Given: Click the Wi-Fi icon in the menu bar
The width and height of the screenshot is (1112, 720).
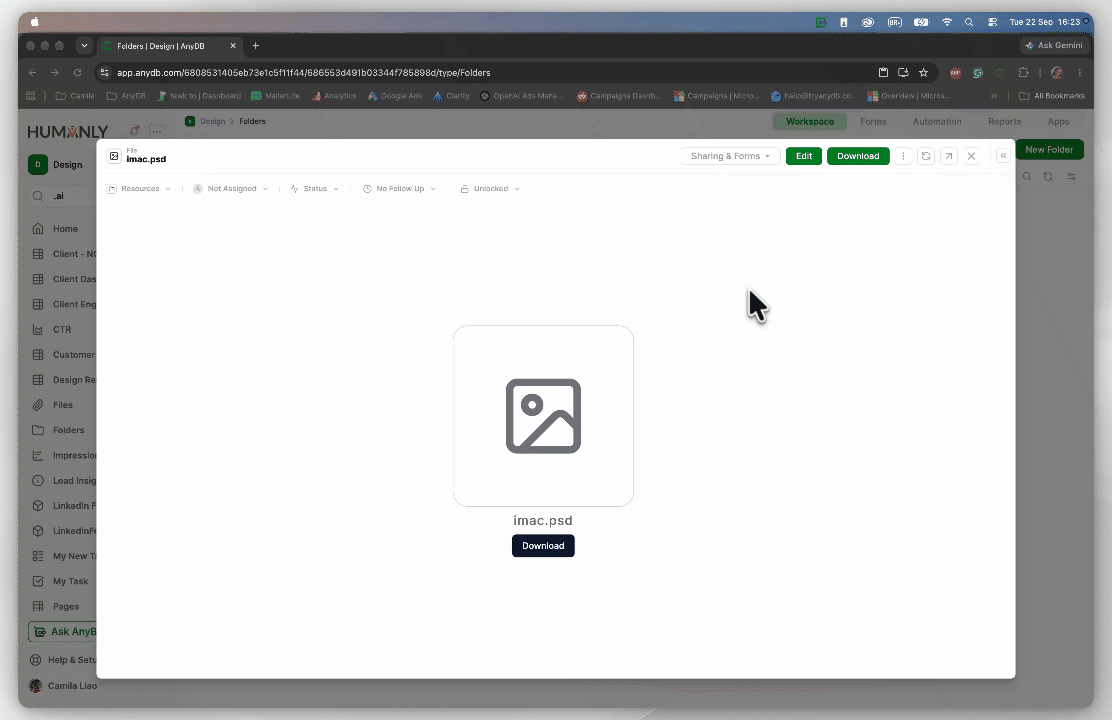Looking at the screenshot, I should click(947, 22).
